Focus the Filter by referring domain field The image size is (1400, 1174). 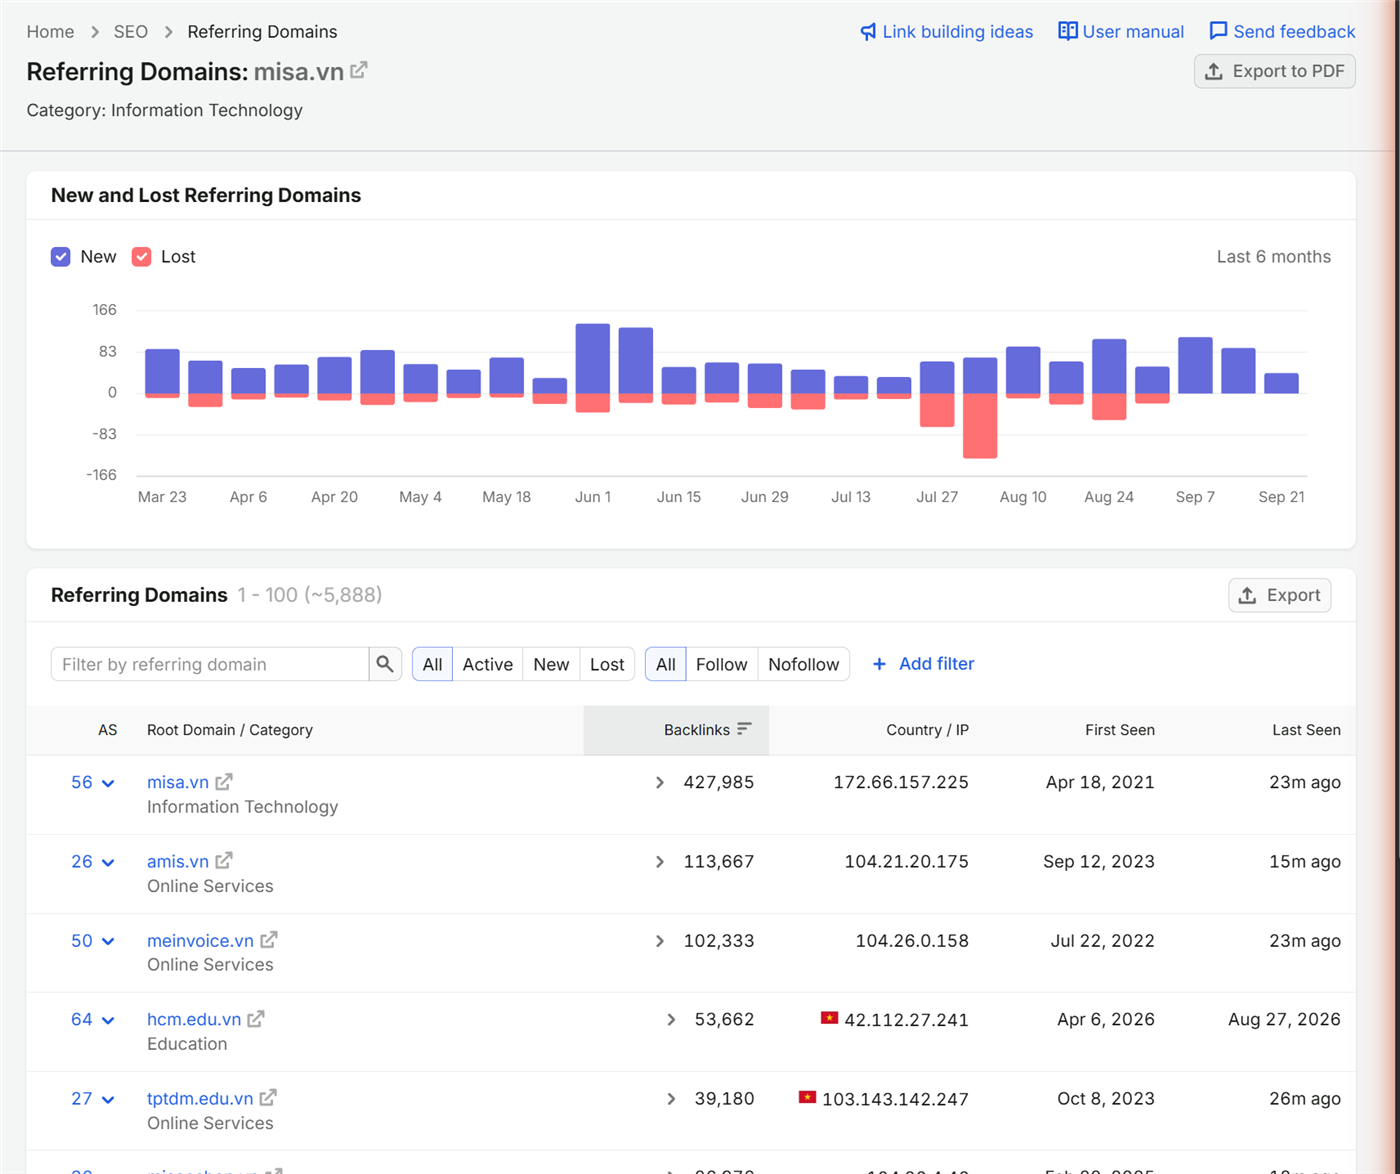(x=210, y=664)
